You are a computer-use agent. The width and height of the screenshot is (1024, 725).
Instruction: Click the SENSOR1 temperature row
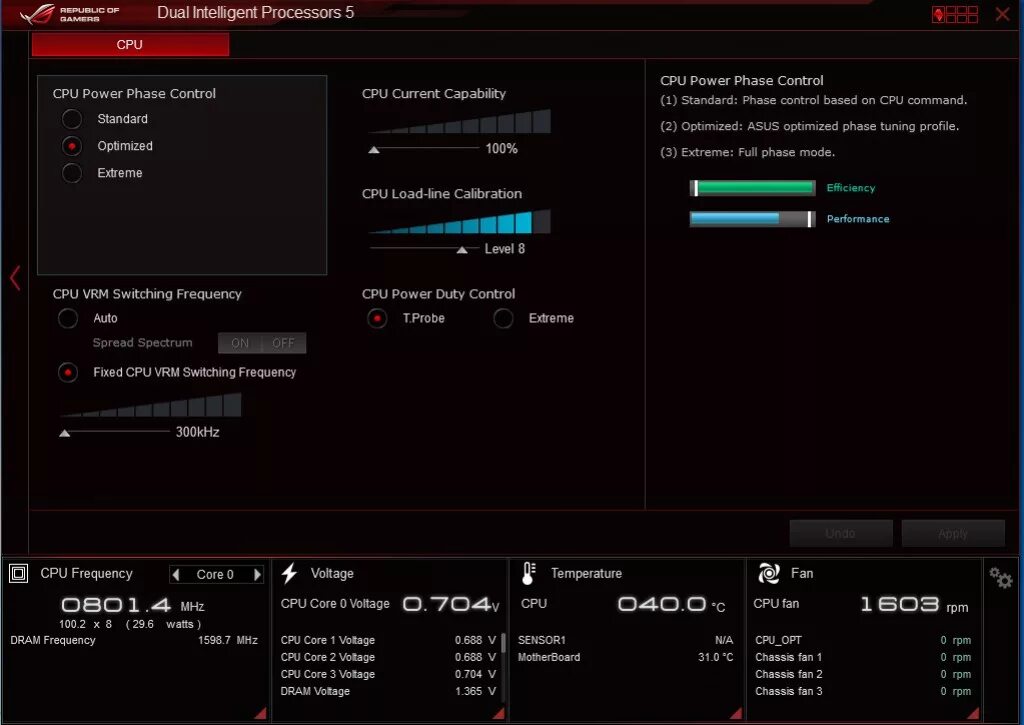tap(626, 640)
